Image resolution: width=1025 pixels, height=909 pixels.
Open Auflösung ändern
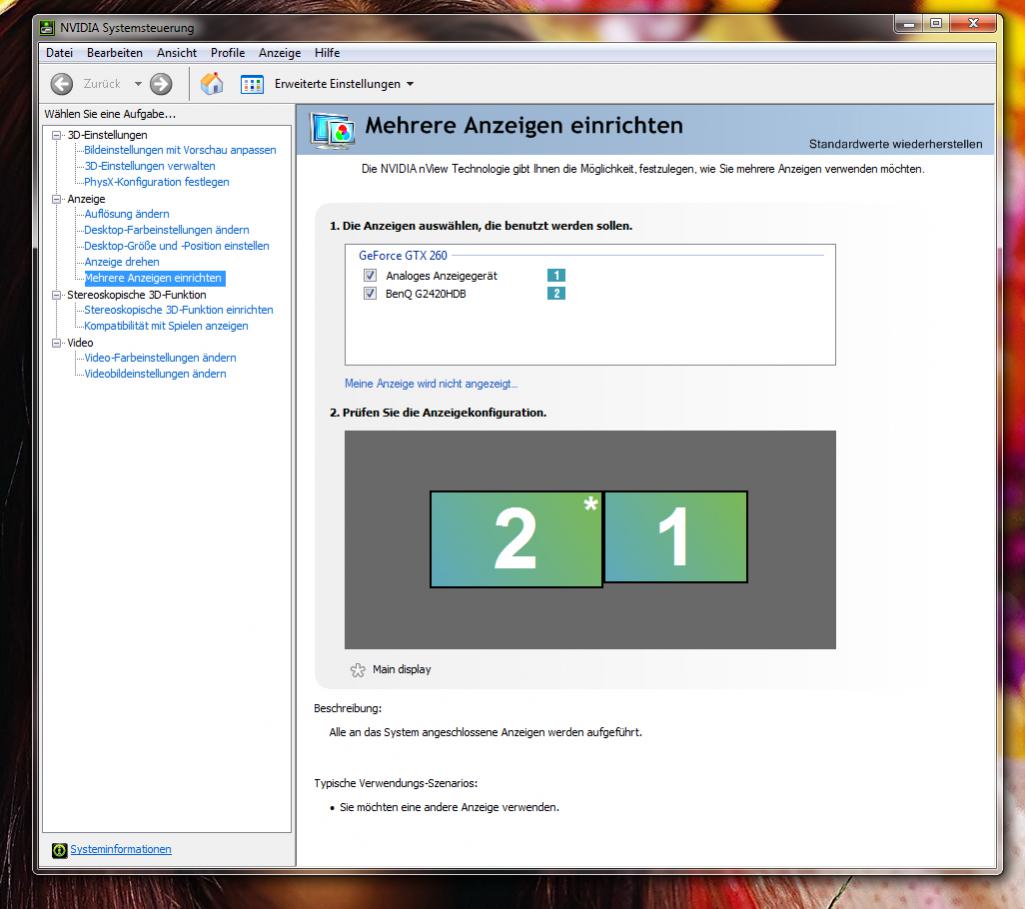click(127, 214)
